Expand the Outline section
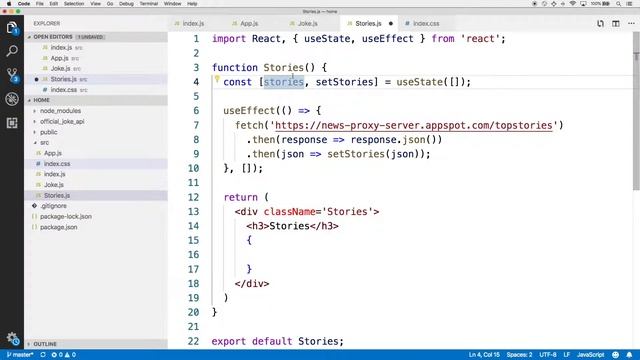The image size is (640, 360). pos(96,344)
